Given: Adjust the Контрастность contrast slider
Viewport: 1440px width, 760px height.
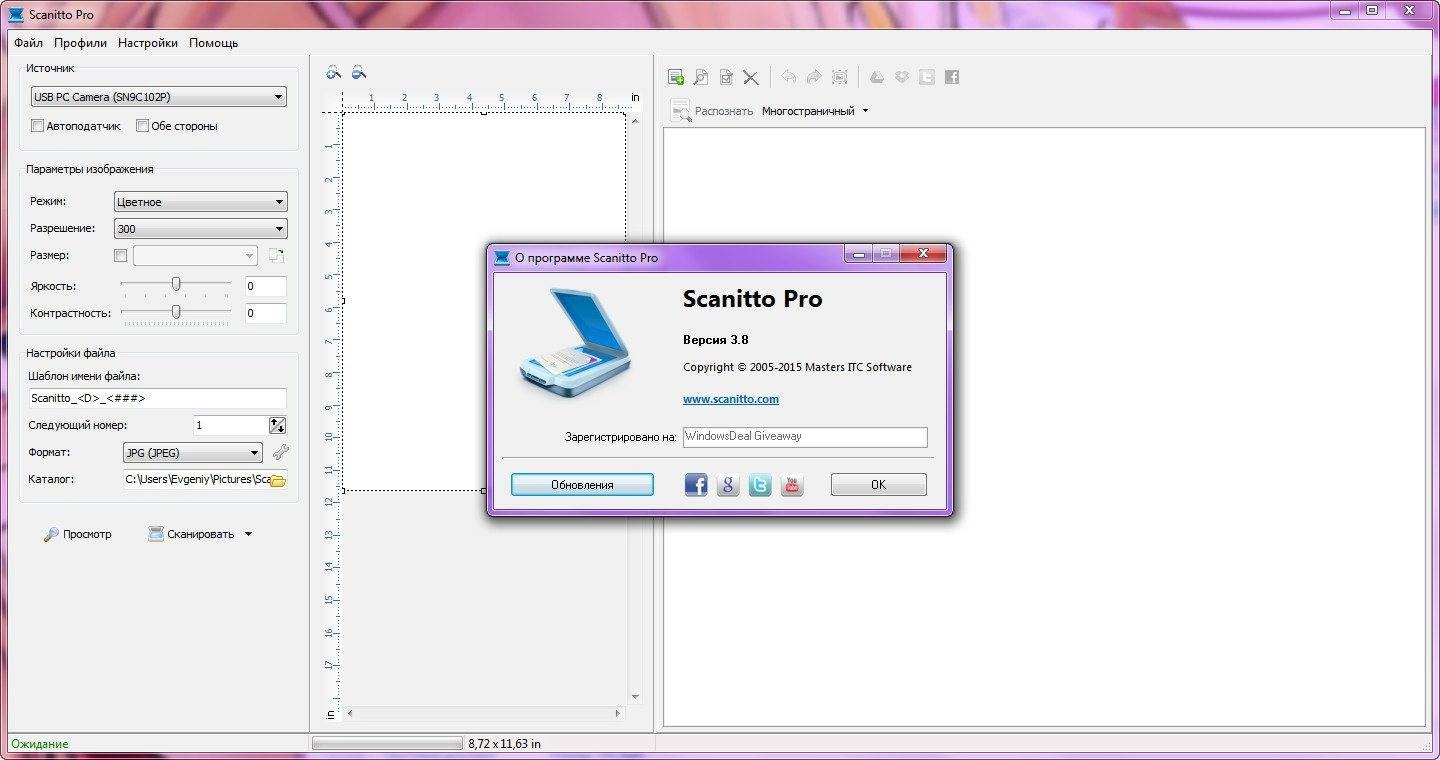Looking at the screenshot, I should tap(176, 313).
